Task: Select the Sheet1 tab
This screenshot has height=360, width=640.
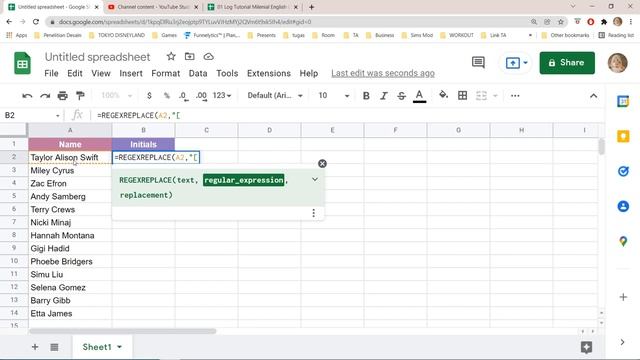Action: (x=102, y=347)
